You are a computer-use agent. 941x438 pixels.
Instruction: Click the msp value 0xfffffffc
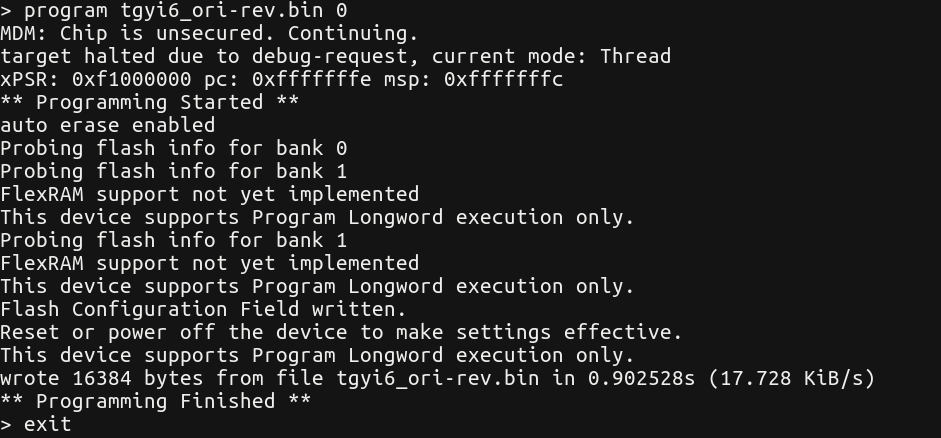(504, 79)
